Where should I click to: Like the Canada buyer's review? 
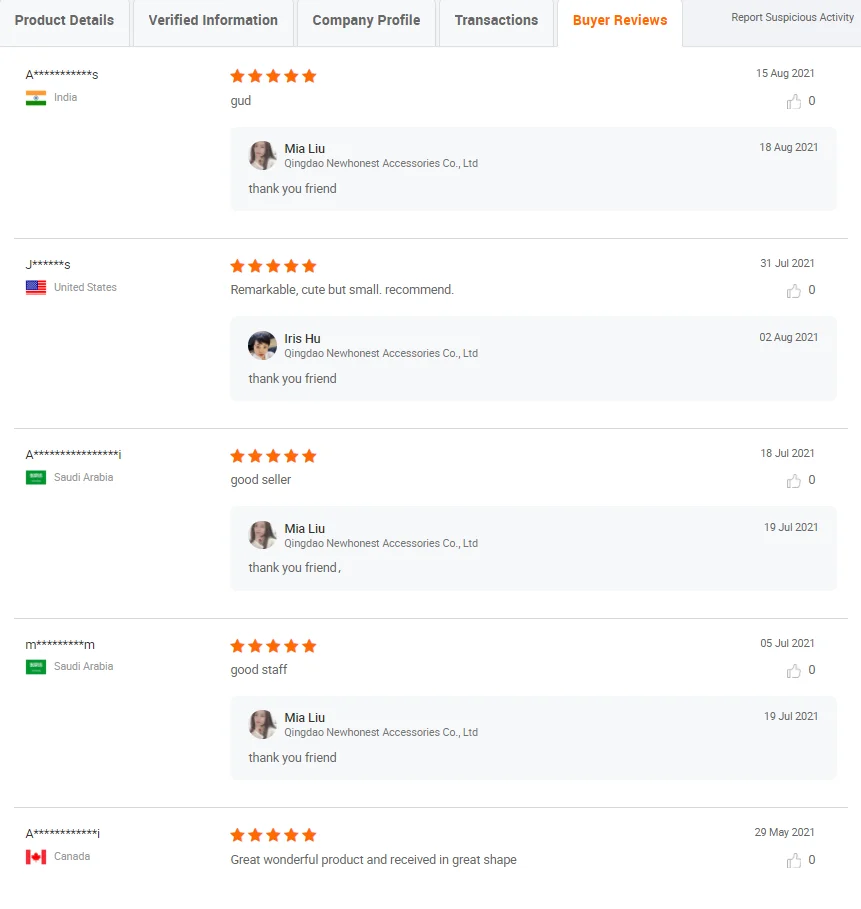coord(794,861)
